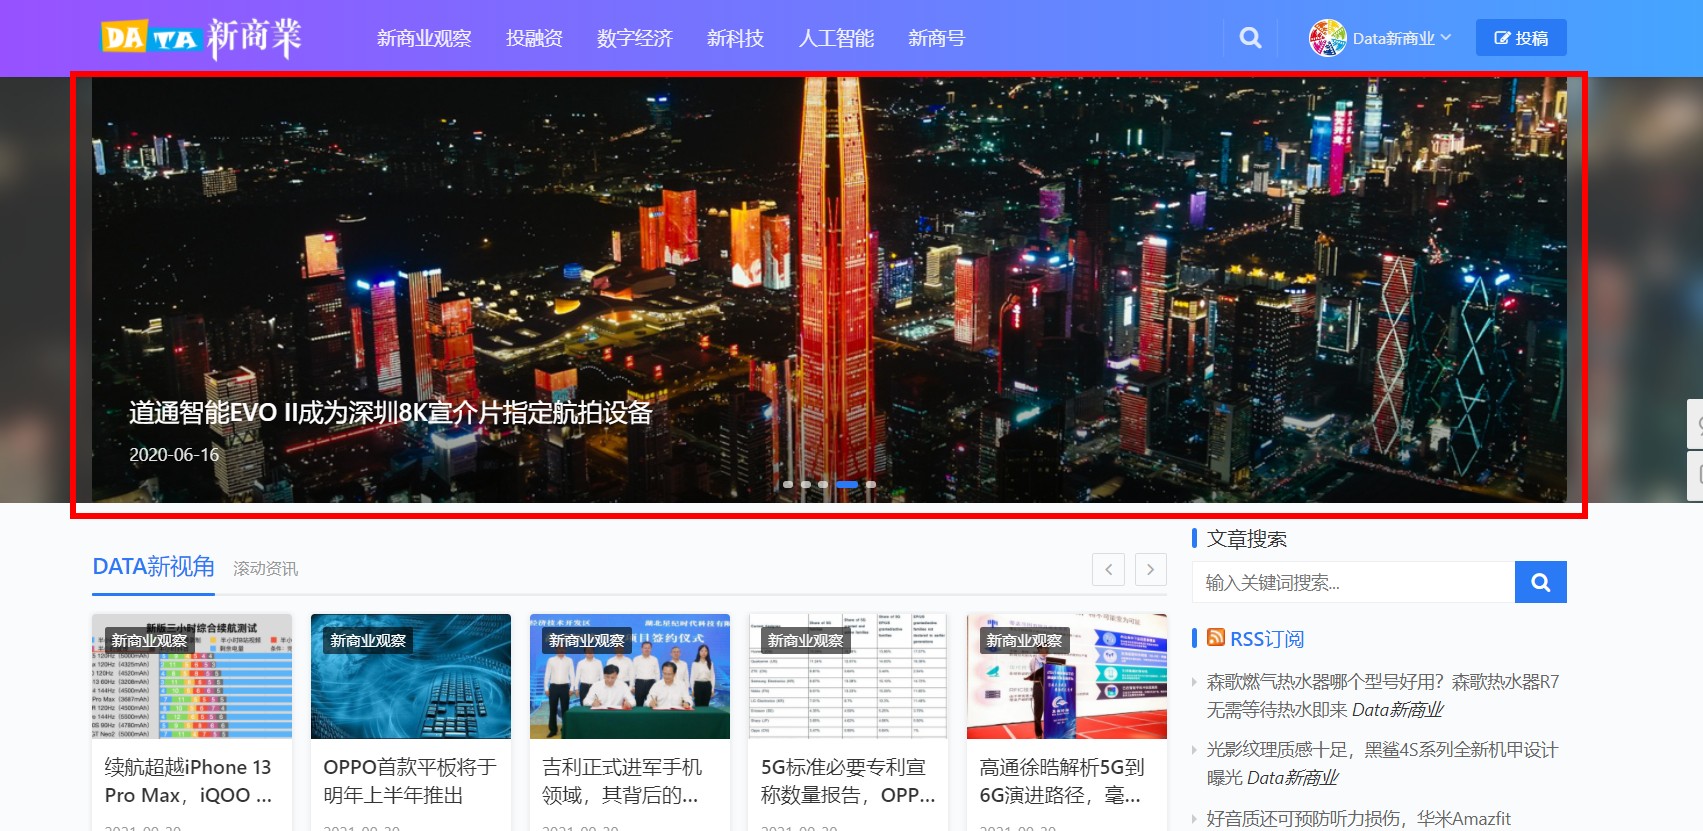Open article 续航超越iPhone 13 Pro Max

(x=188, y=781)
